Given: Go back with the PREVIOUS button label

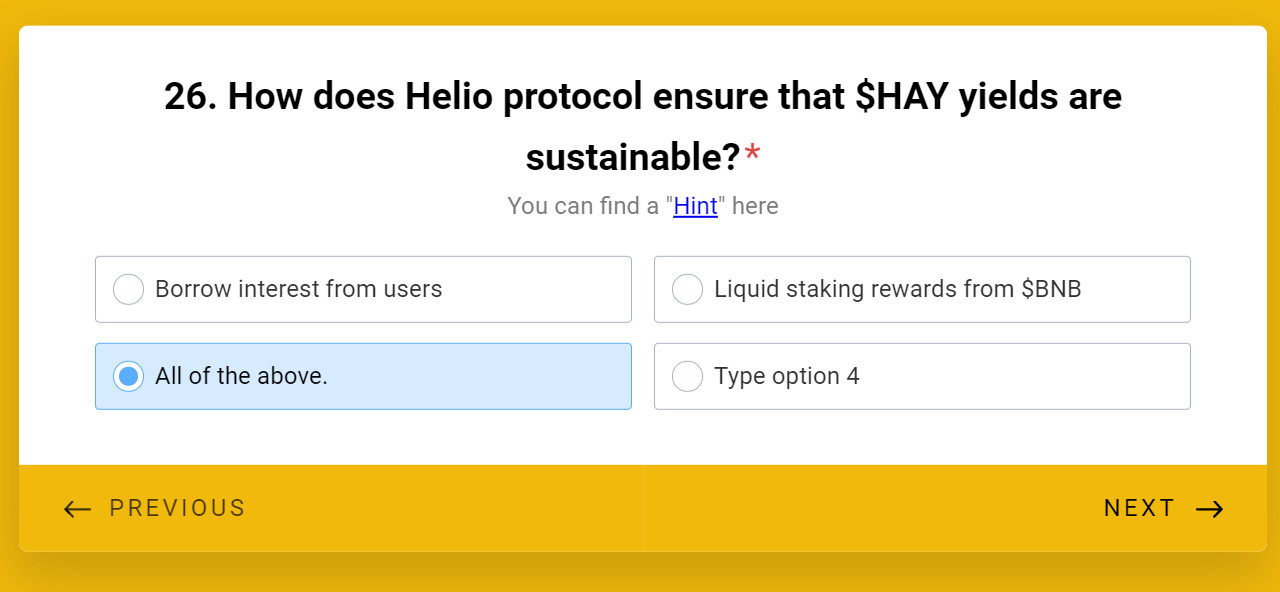Looking at the screenshot, I should [177, 508].
